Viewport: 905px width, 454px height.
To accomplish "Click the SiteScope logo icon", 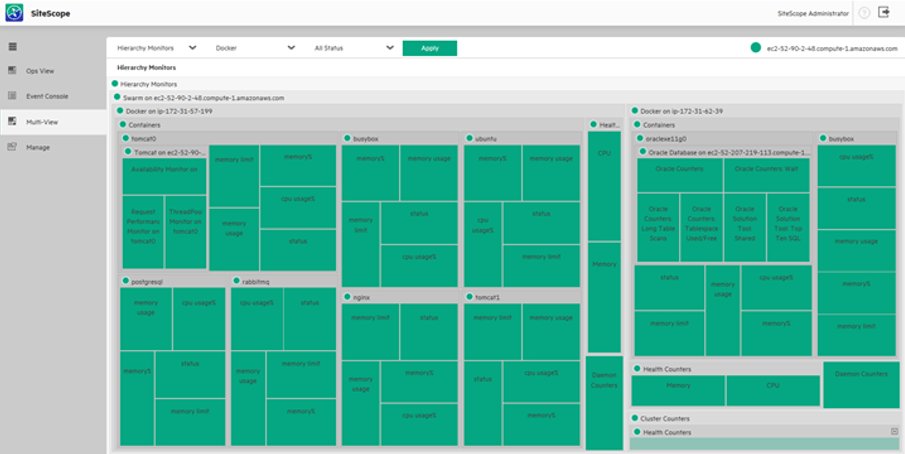I will (x=14, y=13).
